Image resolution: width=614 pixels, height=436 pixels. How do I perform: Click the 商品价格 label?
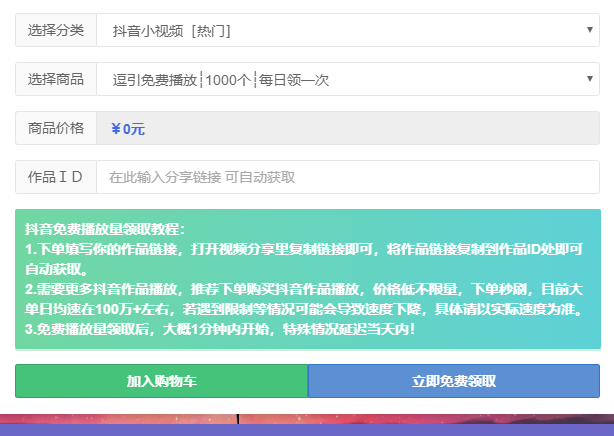click(56, 128)
